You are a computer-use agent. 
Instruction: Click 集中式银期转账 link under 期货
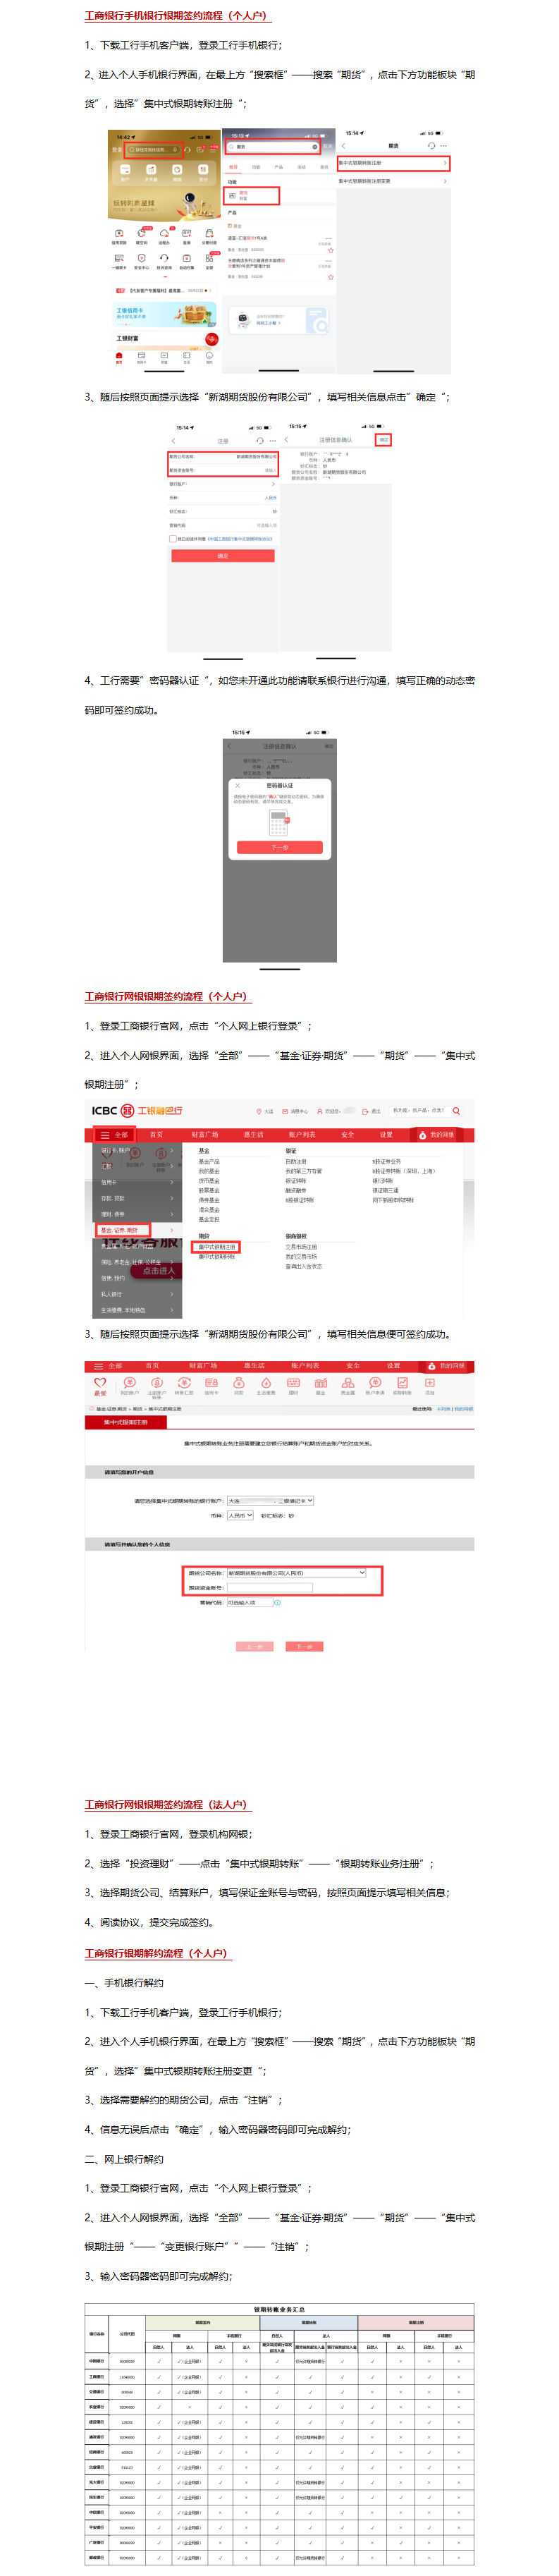pyautogui.click(x=216, y=1257)
